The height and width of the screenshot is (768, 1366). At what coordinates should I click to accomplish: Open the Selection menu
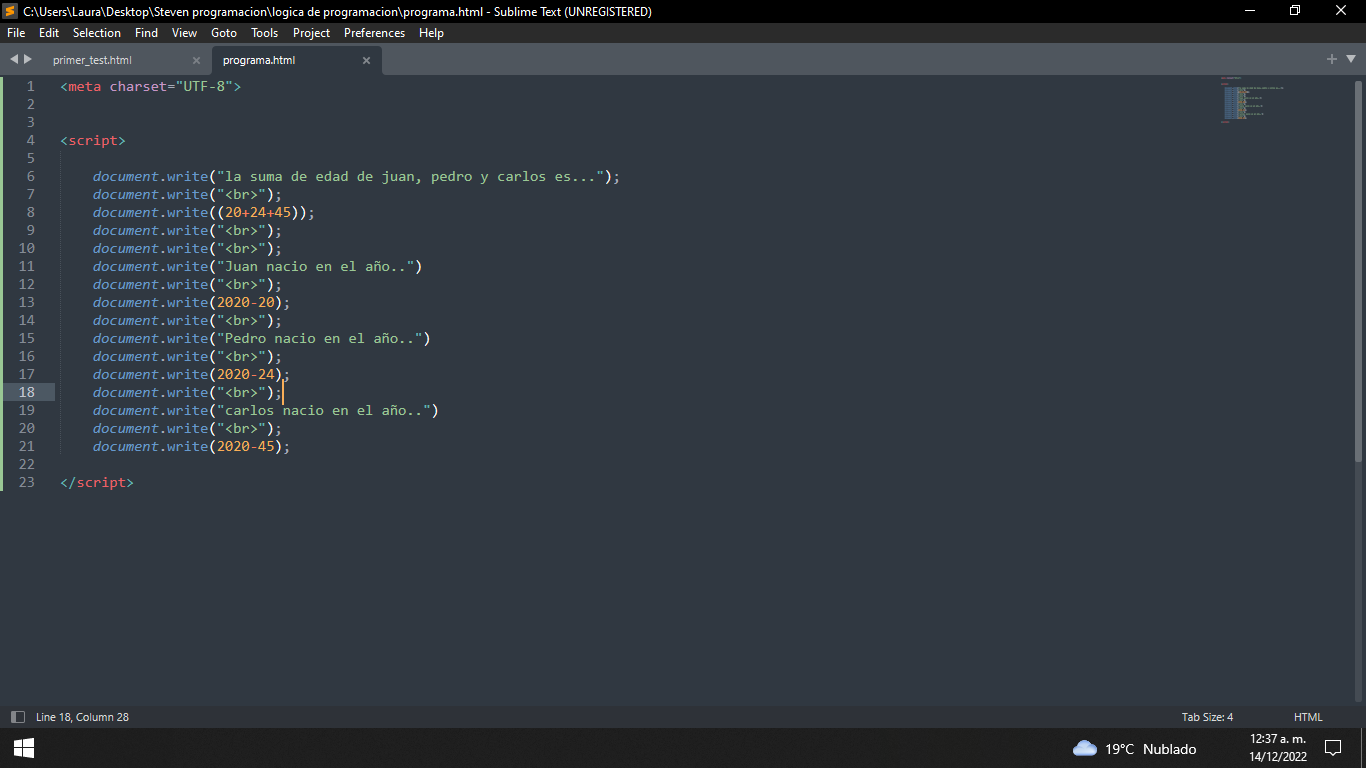pyautogui.click(x=97, y=33)
